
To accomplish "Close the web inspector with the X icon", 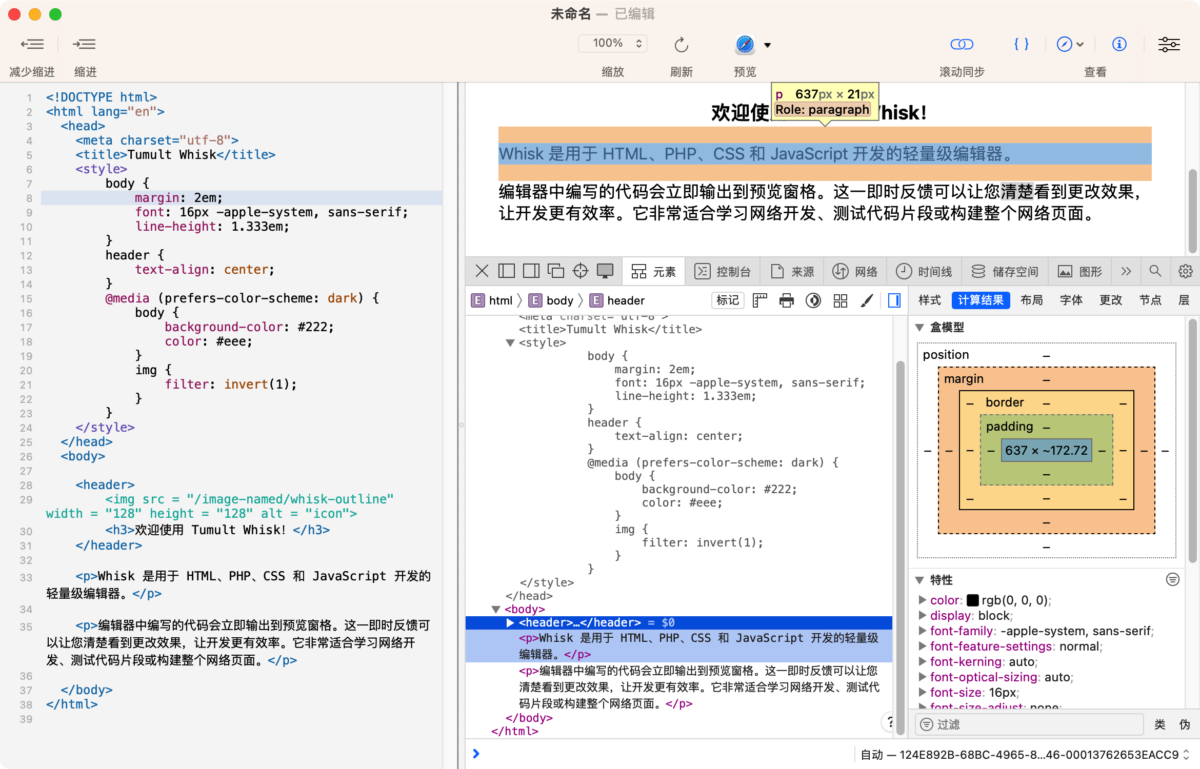I will pyautogui.click(x=482, y=271).
